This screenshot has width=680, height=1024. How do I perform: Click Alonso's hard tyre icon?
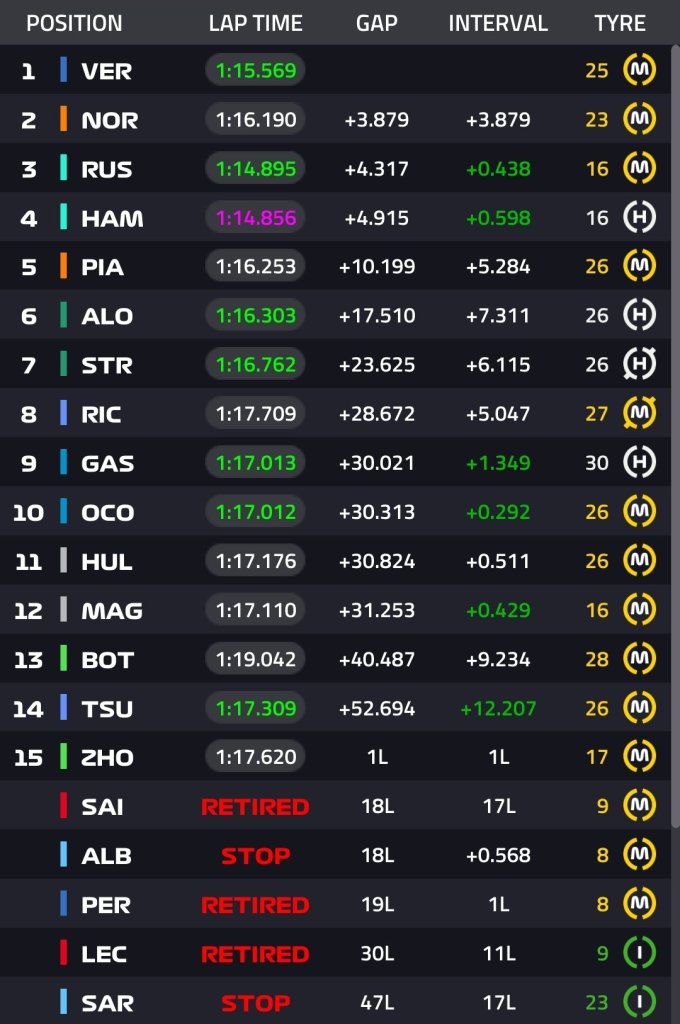[639, 315]
